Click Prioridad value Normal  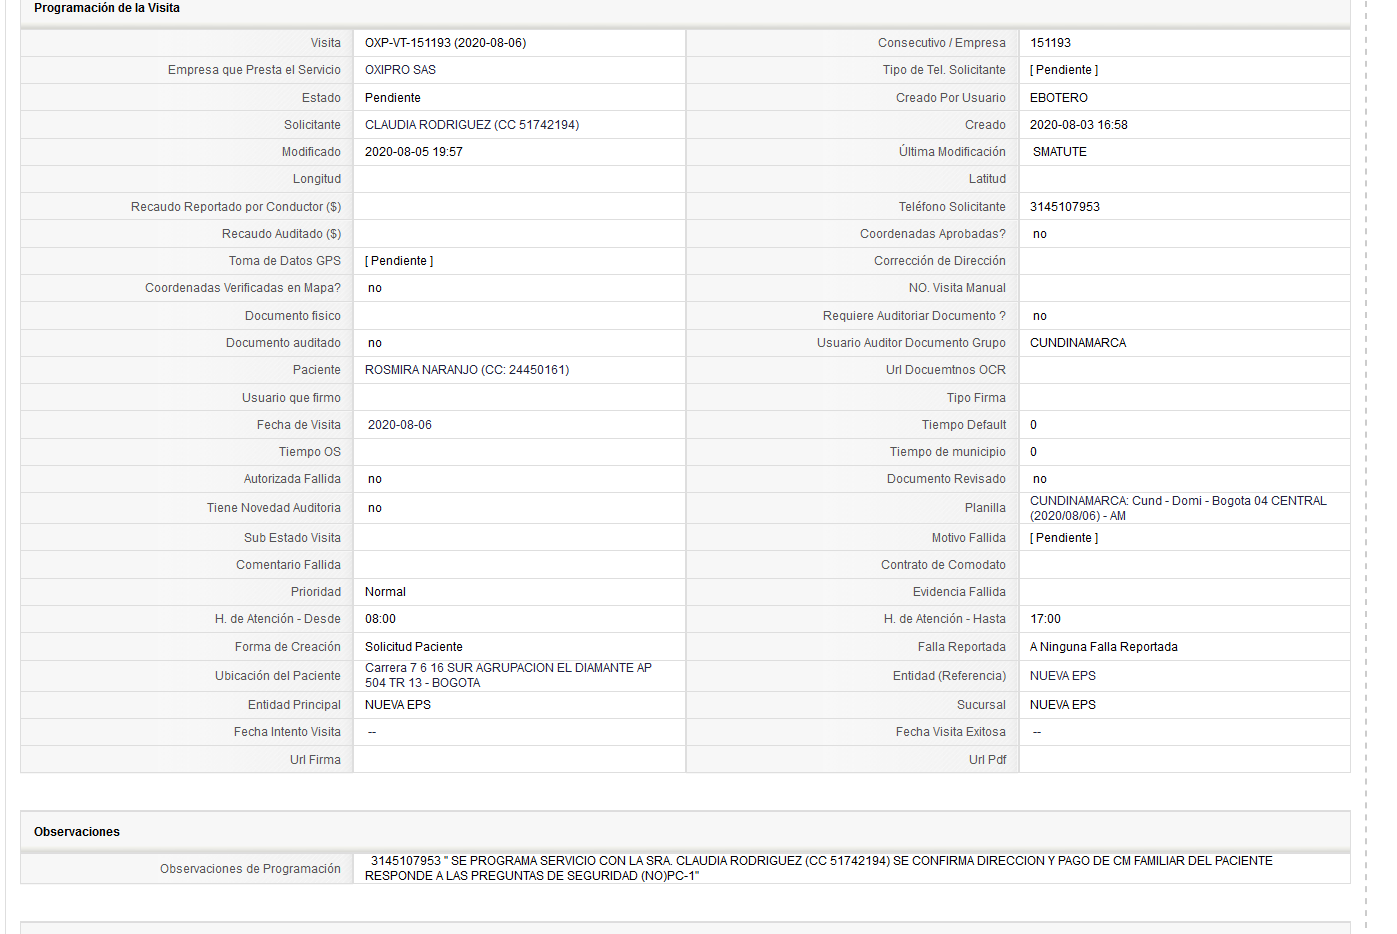[385, 592]
